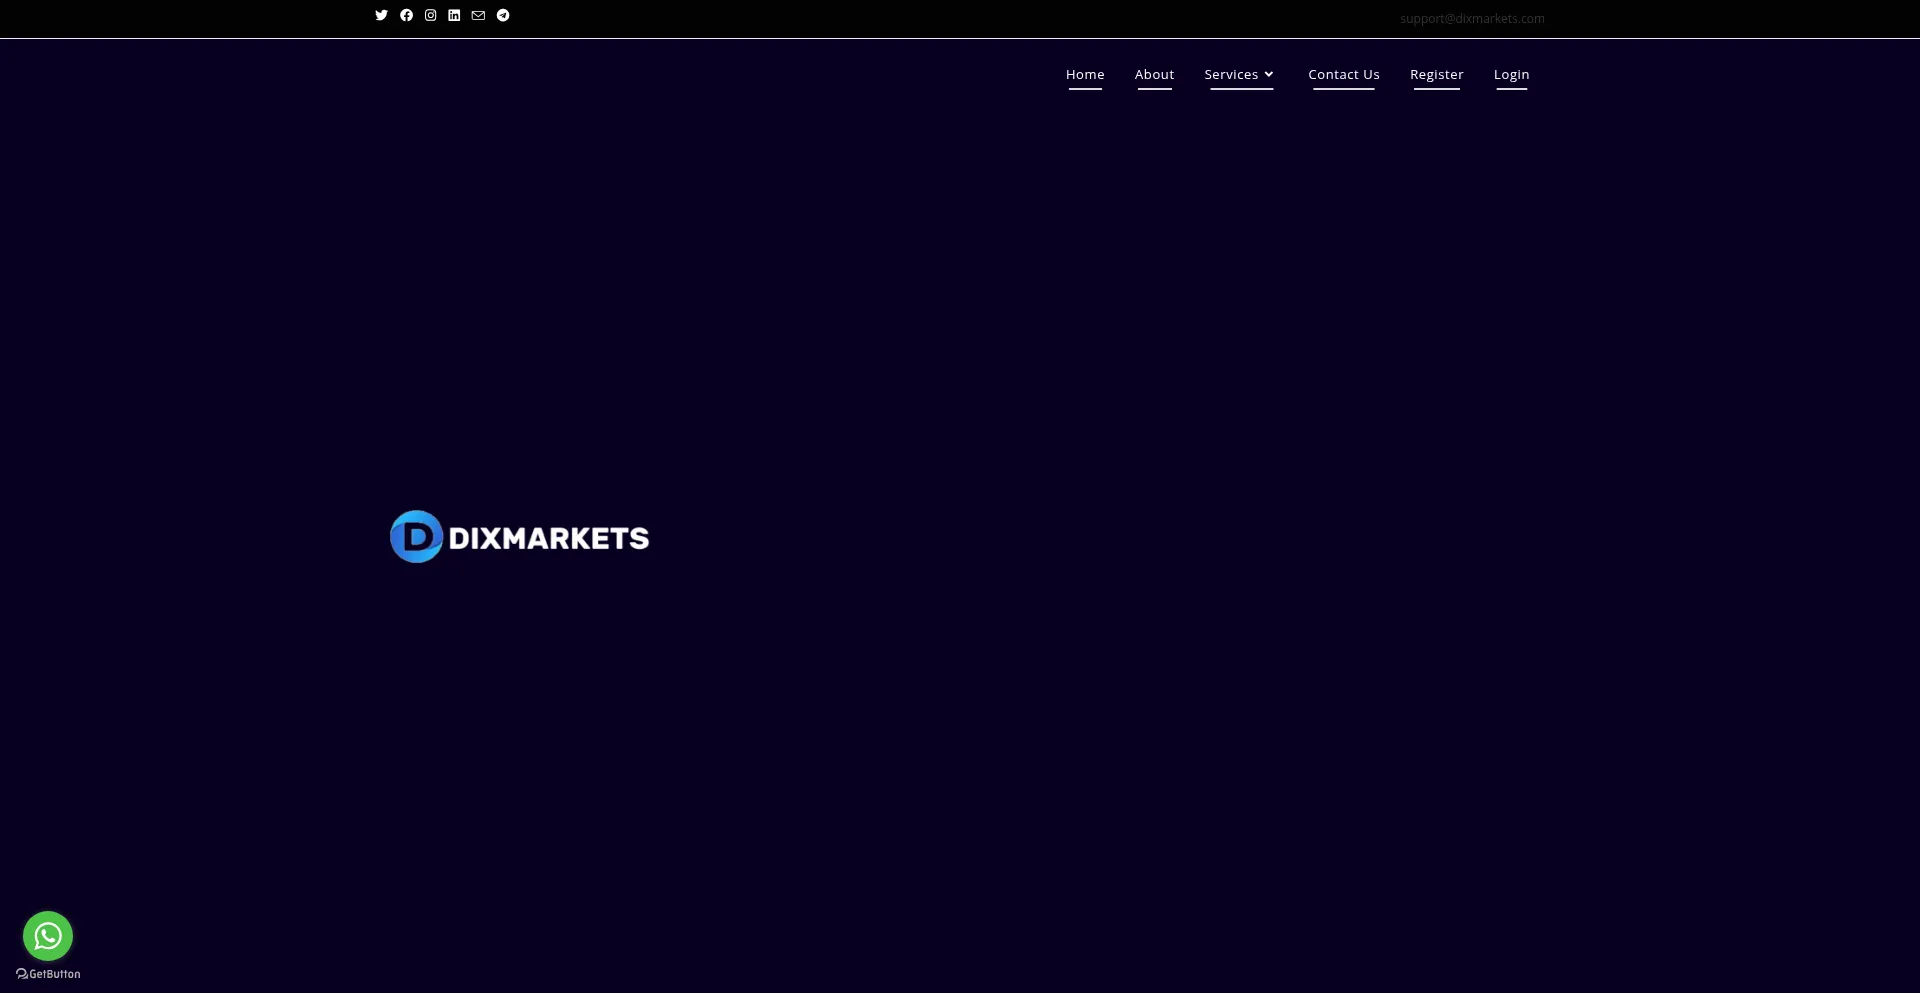Viewport: 1920px width, 993px height.
Task: Expand the Services dropdown chevron
Action: [1269, 74]
